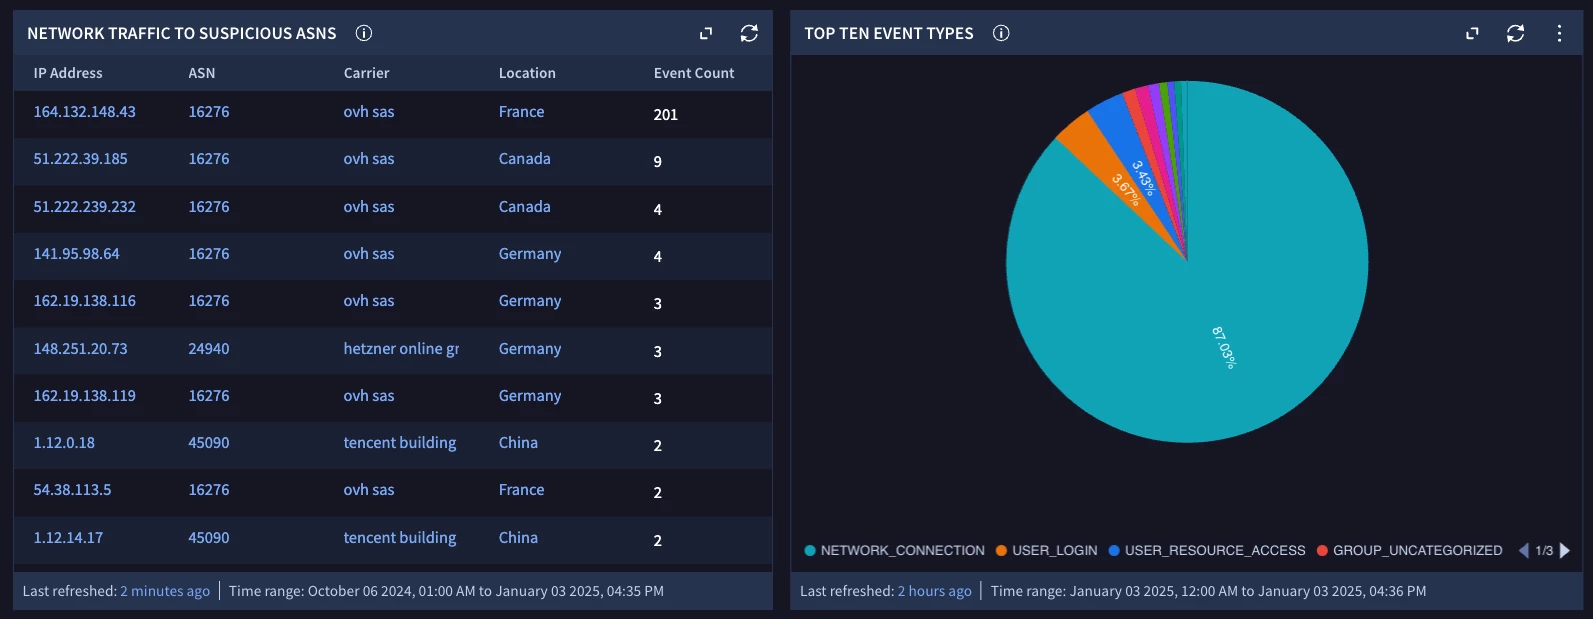
Task: Click '2 minutes ago' last refreshed link
Action: click(165, 591)
